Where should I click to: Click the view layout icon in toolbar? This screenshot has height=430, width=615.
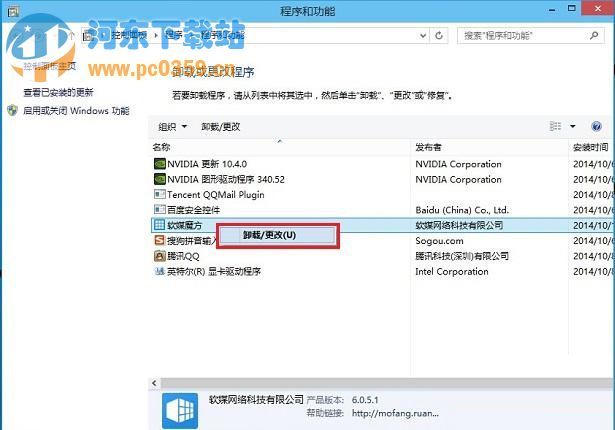pos(555,126)
